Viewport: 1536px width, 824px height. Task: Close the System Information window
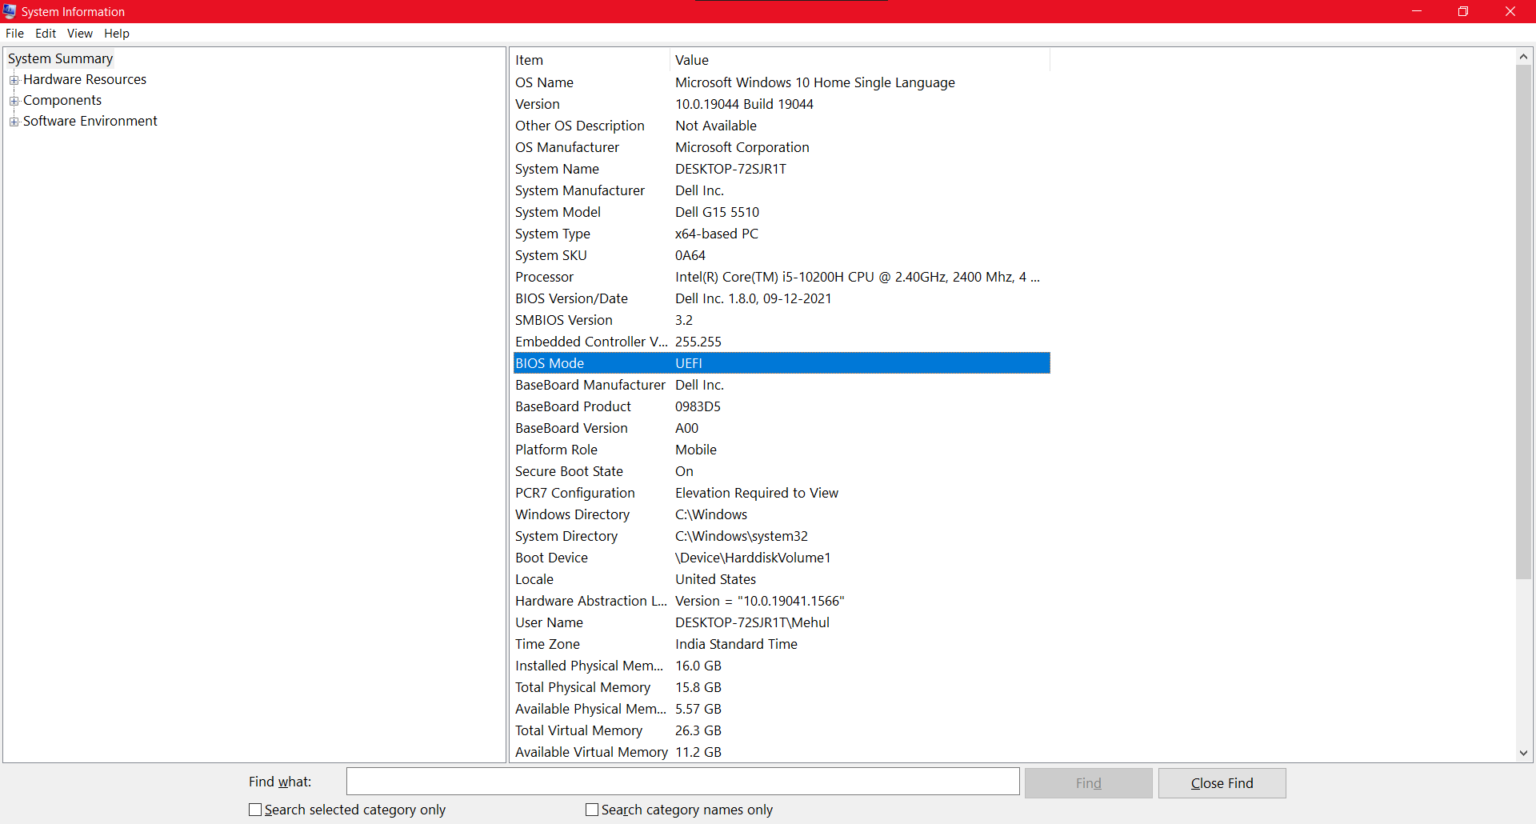click(1510, 11)
